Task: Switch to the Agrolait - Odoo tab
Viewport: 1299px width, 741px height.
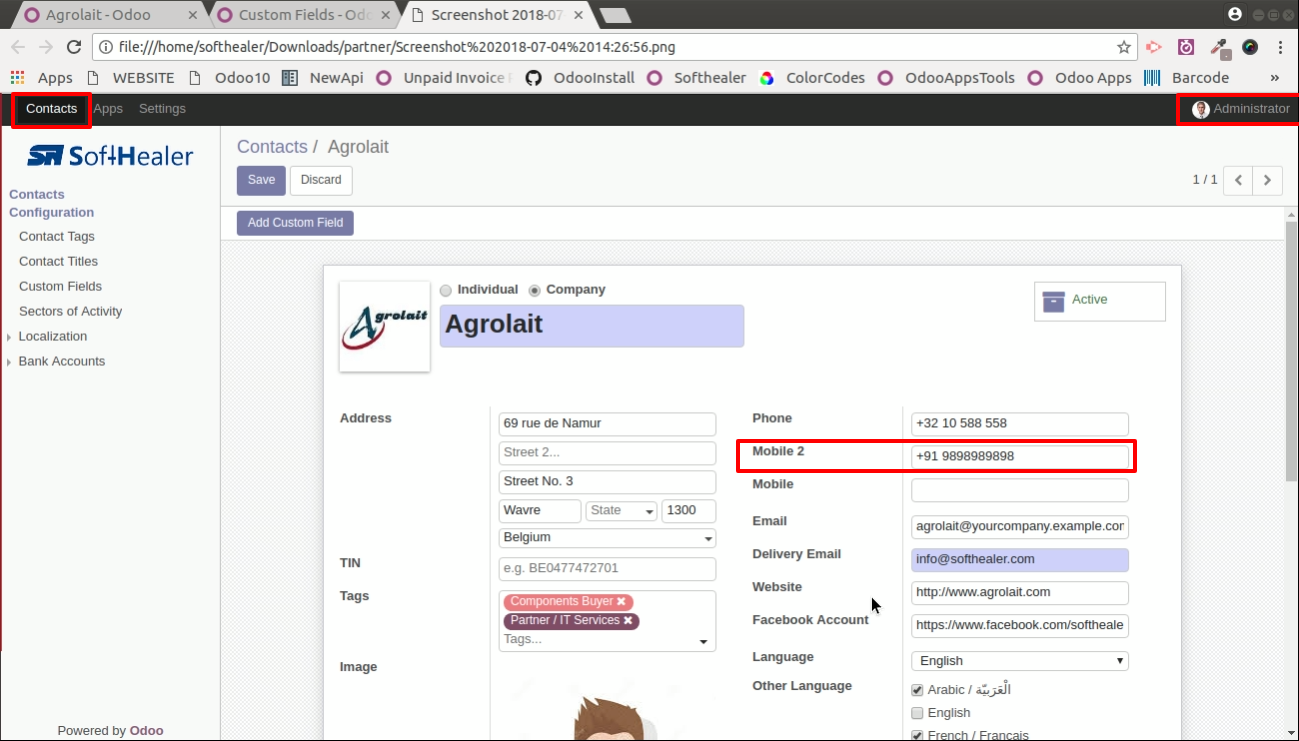Action: click(x=100, y=15)
